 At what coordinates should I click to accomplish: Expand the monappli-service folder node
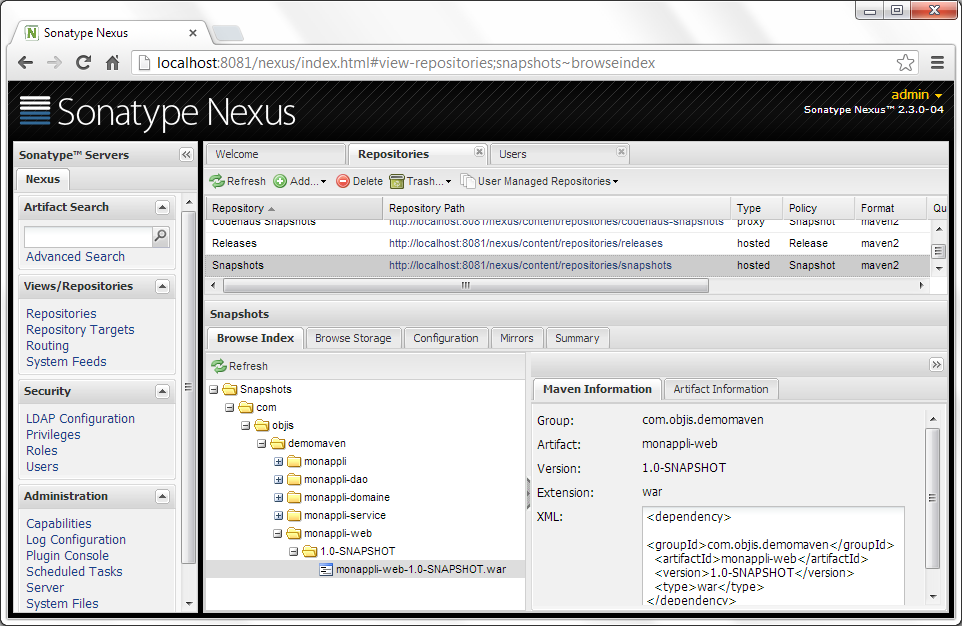click(x=279, y=516)
